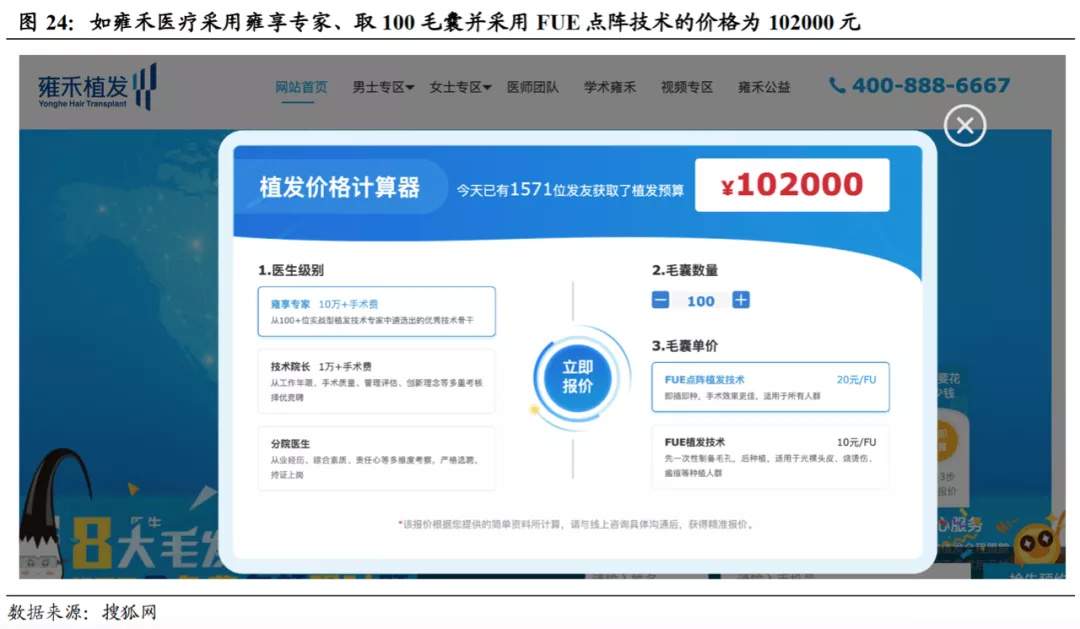Viewport: 1080px width, 629px height.
Task: Open the 雍禾公益 page
Action: (764, 87)
